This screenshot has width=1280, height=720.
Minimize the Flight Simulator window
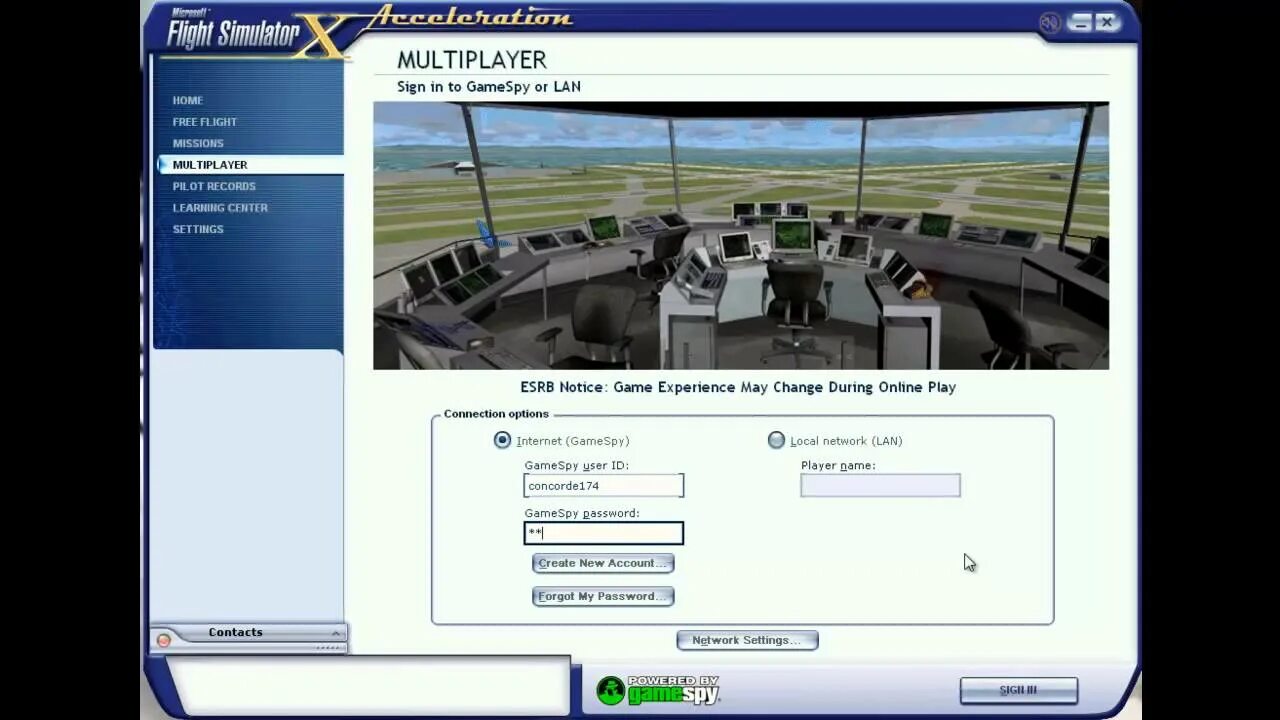pos(1080,22)
